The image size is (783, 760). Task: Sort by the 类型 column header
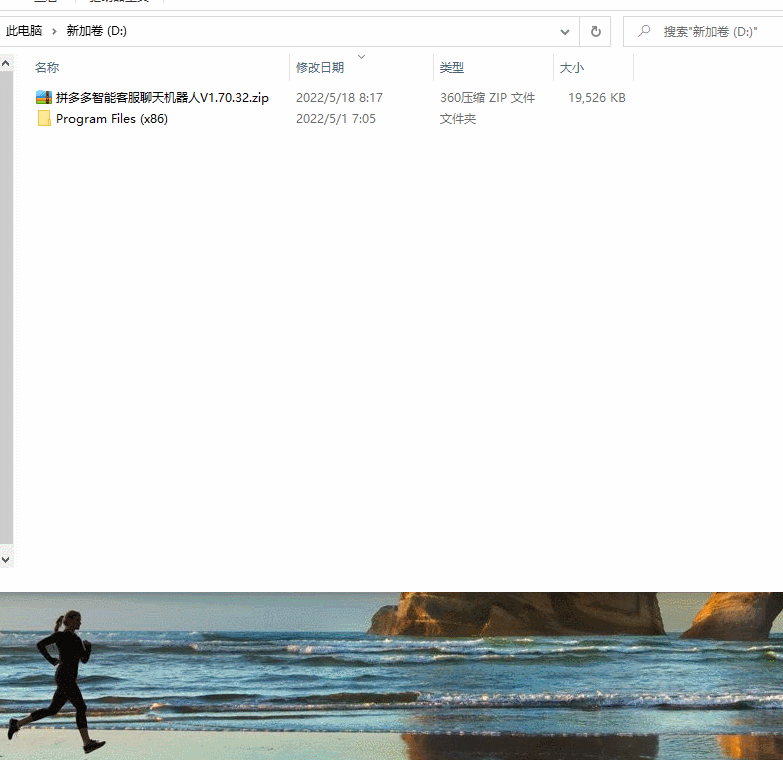(451, 67)
